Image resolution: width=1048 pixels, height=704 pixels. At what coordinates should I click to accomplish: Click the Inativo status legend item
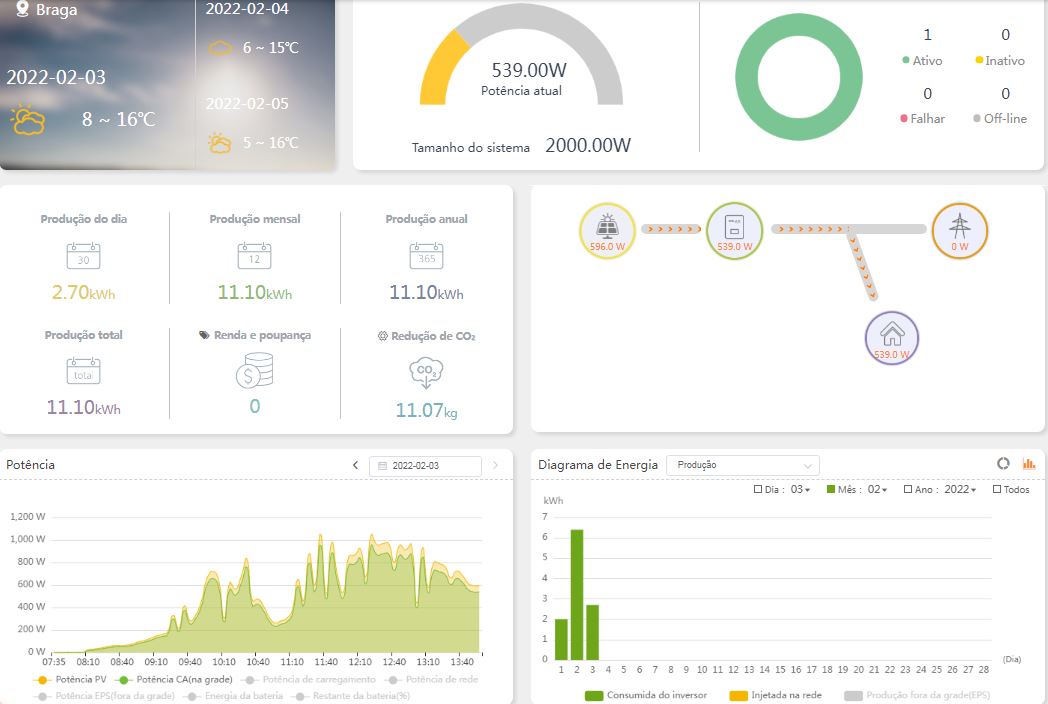click(1000, 61)
